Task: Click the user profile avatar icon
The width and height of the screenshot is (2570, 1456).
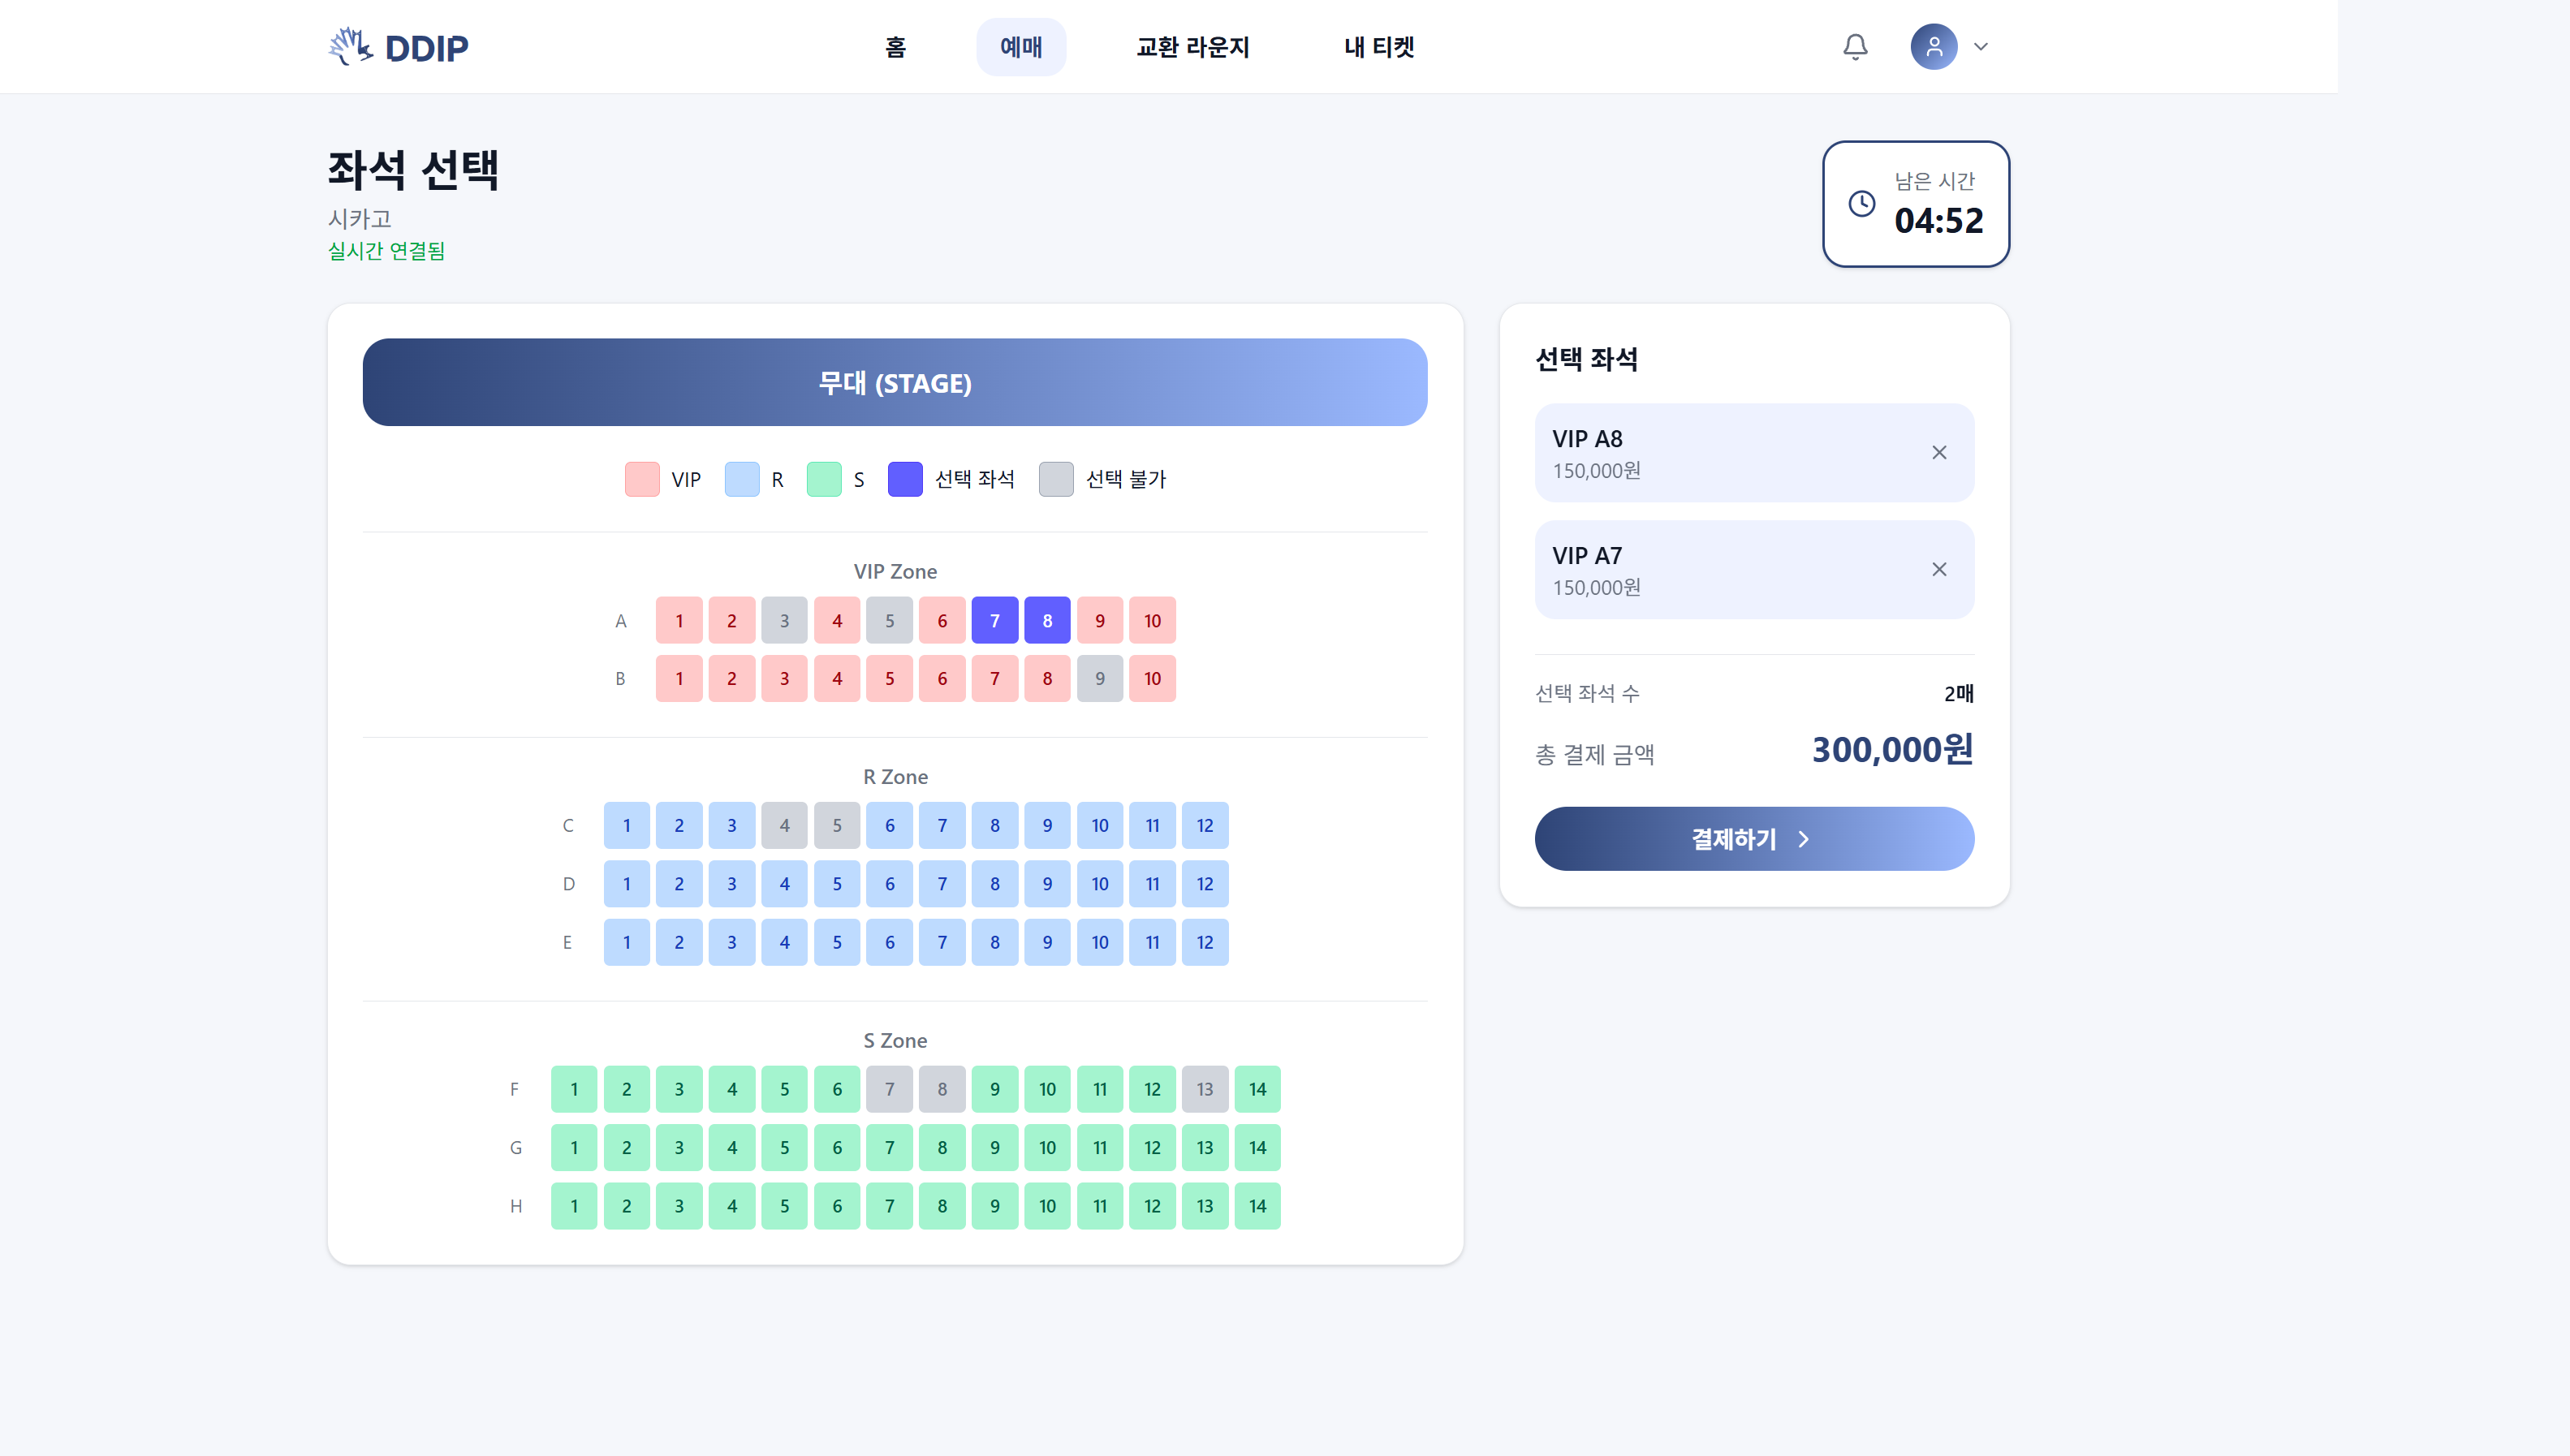Action: coord(1934,46)
